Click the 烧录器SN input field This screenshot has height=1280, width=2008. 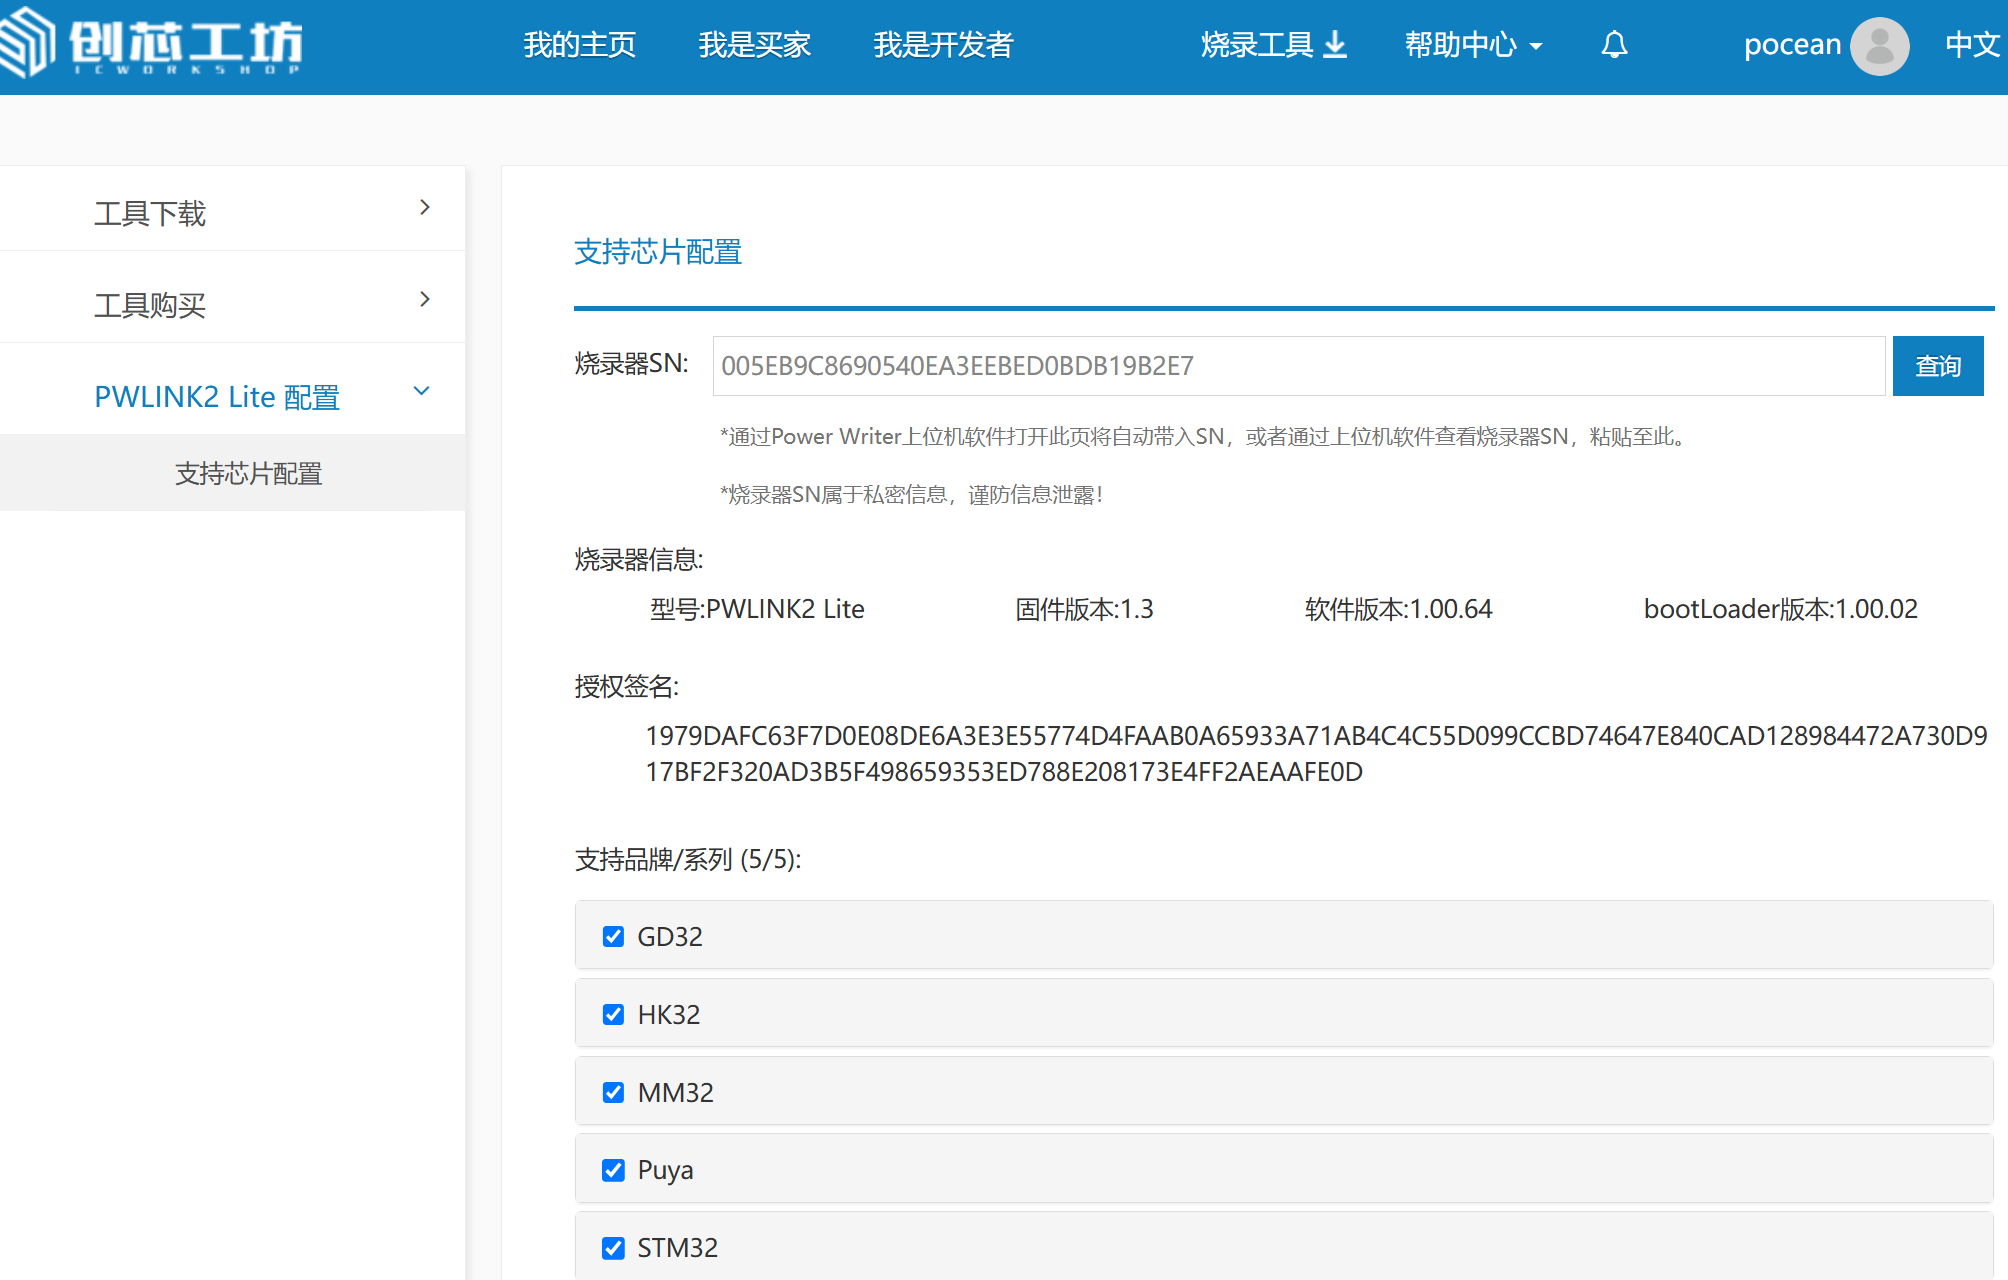coord(1299,366)
